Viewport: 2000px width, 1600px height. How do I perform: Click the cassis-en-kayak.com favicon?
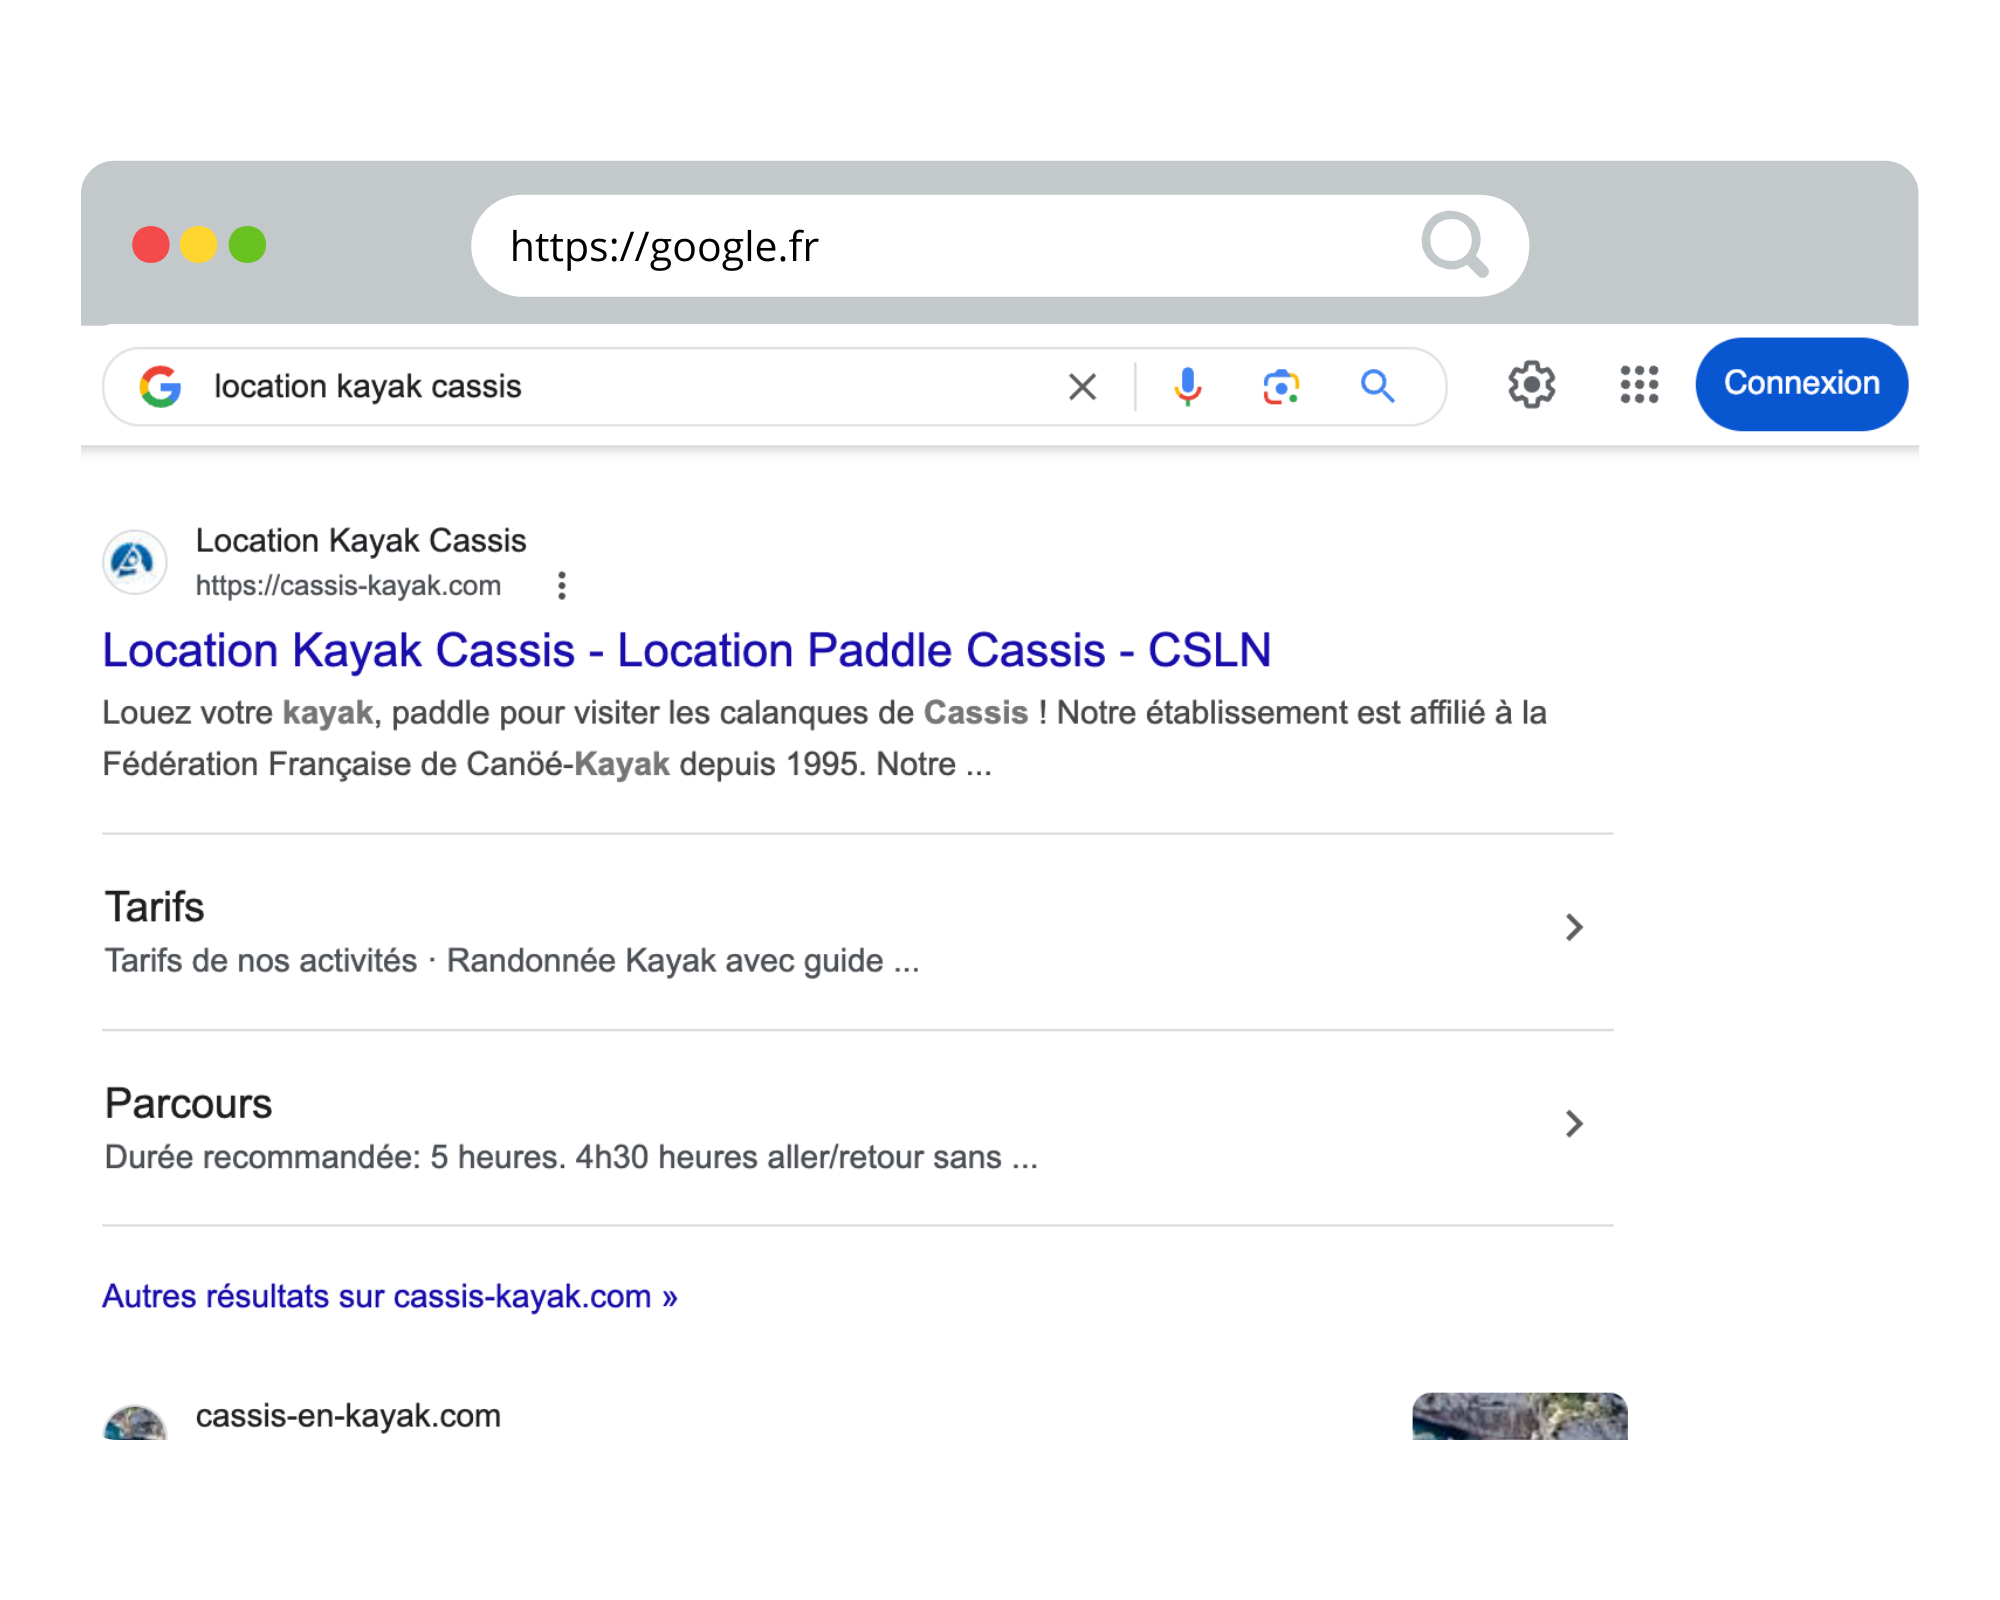(x=134, y=1422)
